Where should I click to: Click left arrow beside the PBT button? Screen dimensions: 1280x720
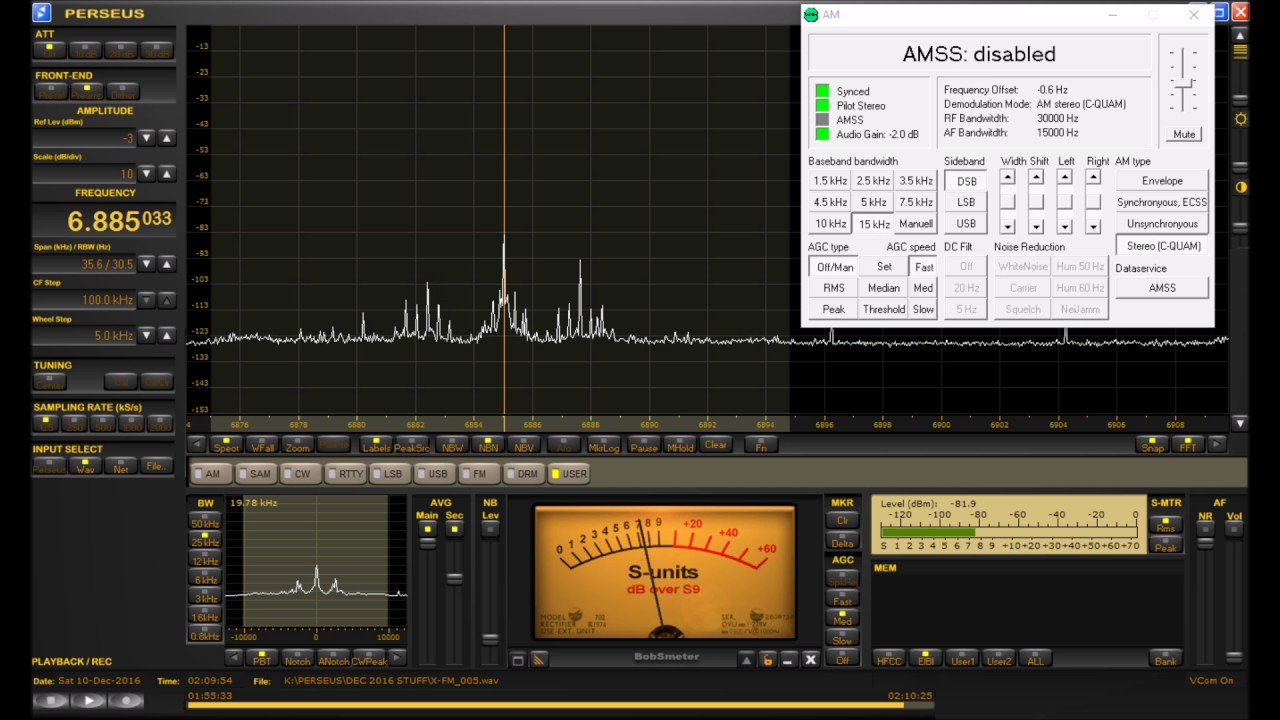[233, 658]
